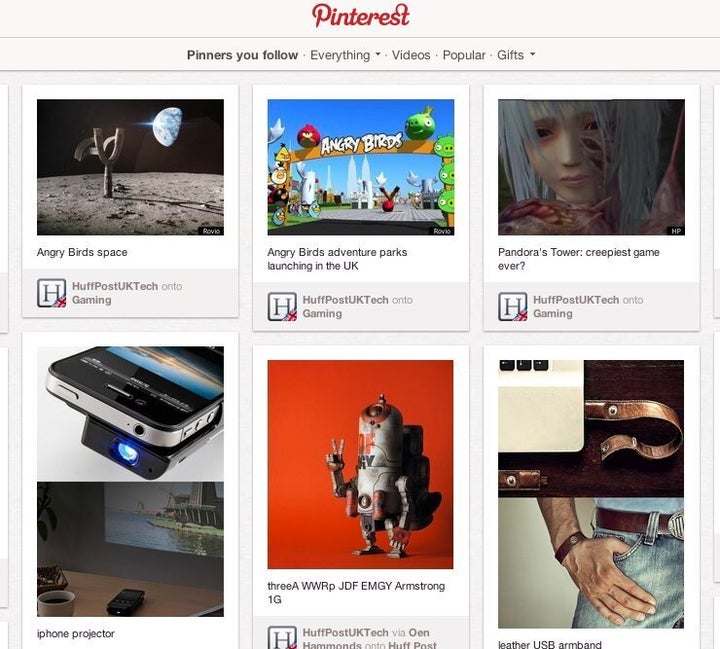
Task: Expand the Gifts dropdown arrow
Action: point(532,54)
